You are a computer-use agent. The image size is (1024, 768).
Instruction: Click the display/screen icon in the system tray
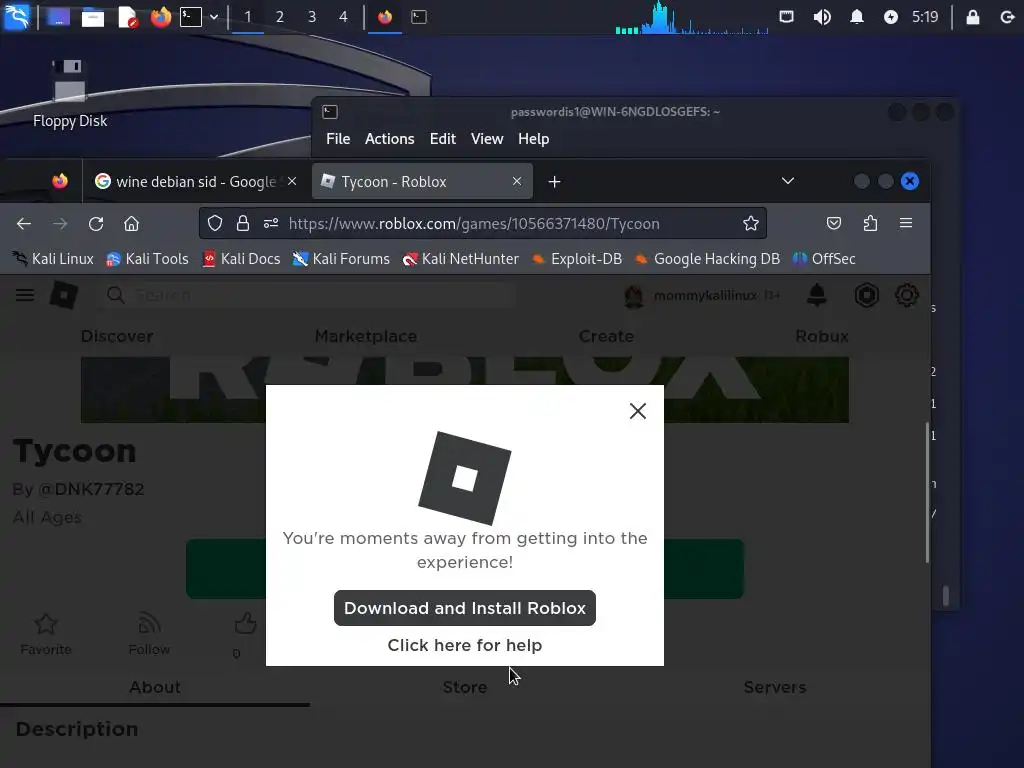[786, 17]
